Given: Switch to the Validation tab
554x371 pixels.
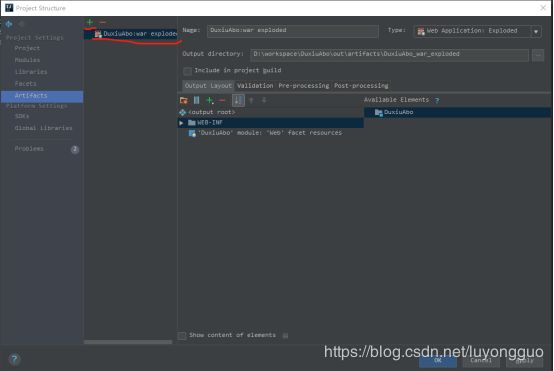Looking at the screenshot, I should 255,86.
